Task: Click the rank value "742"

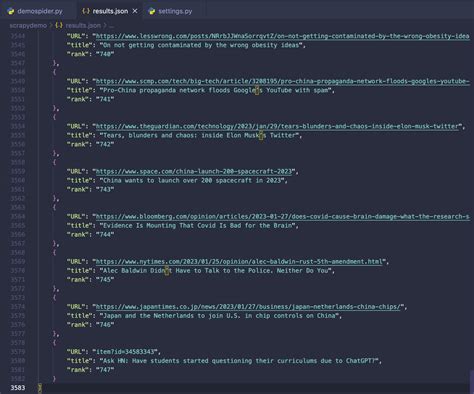Action: pyautogui.click(x=105, y=144)
